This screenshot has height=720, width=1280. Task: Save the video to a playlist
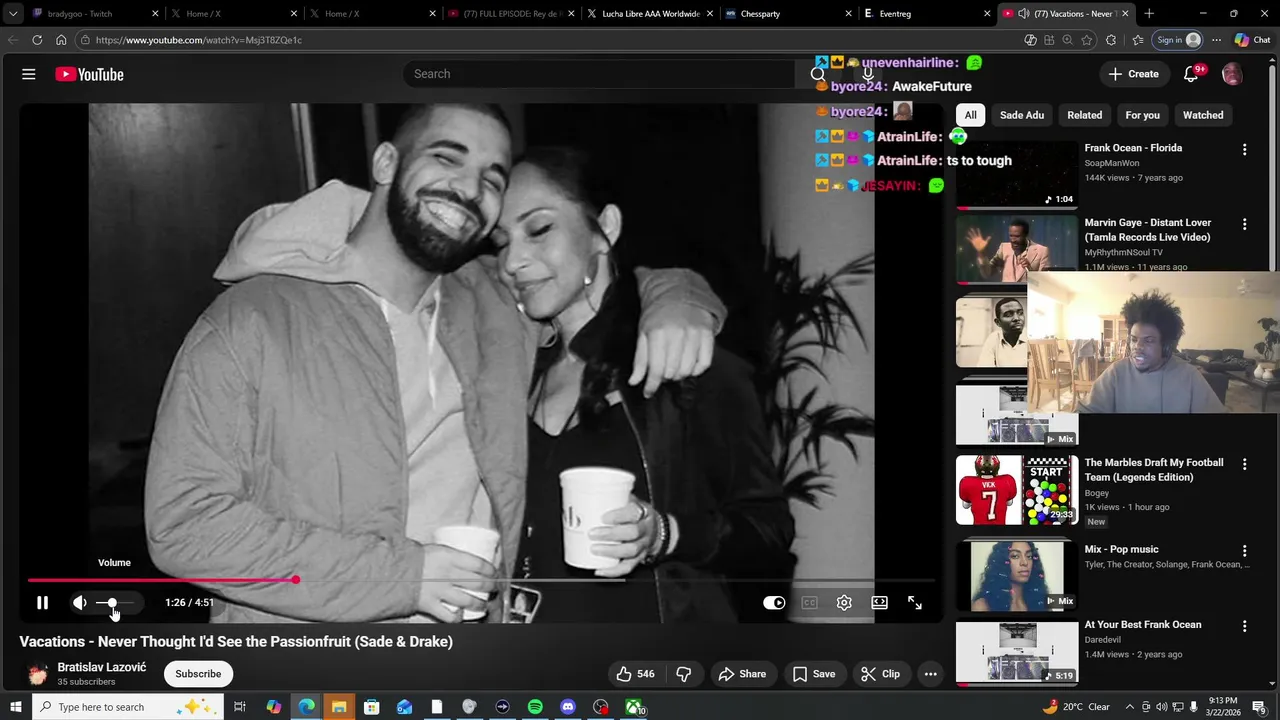click(814, 674)
